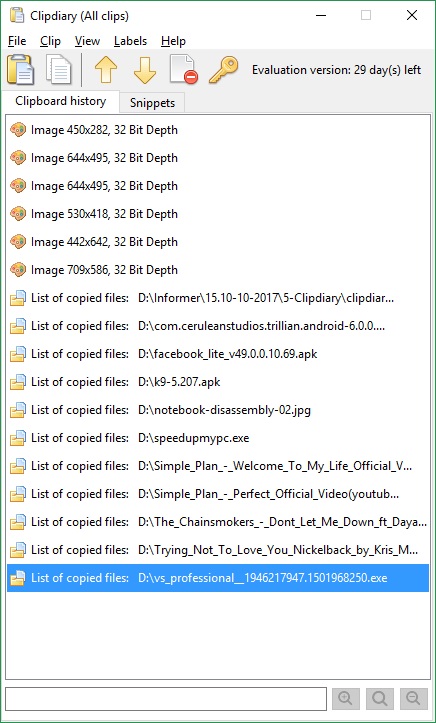Click folder icon of notebook-disassembly-02.jpg row
The height and width of the screenshot is (723, 436).
coord(18,409)
